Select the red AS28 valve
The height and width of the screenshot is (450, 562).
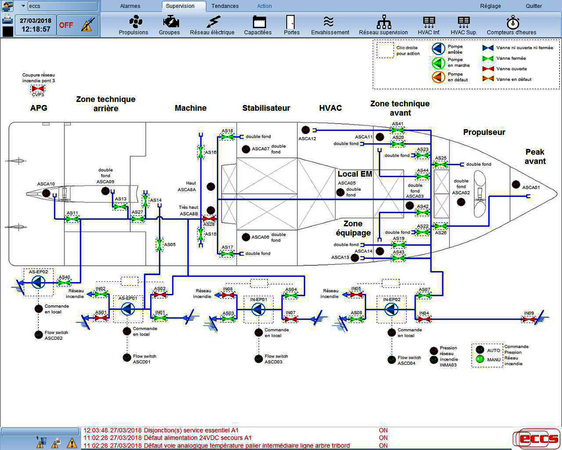tap(209, 219)
